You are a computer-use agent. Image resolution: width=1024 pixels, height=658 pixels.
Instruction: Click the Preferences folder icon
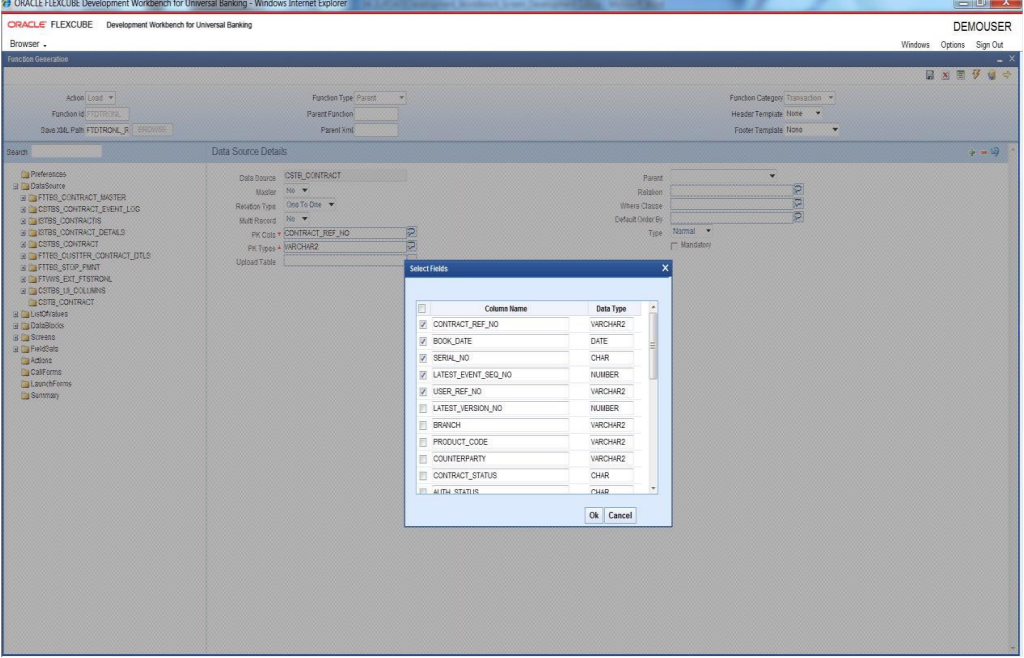pyautogui.click(x=25, y=174)
